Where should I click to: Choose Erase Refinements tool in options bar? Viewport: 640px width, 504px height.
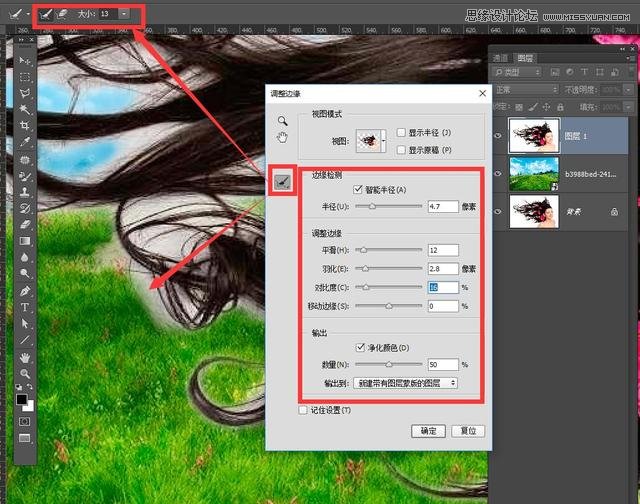pos(62,14)
